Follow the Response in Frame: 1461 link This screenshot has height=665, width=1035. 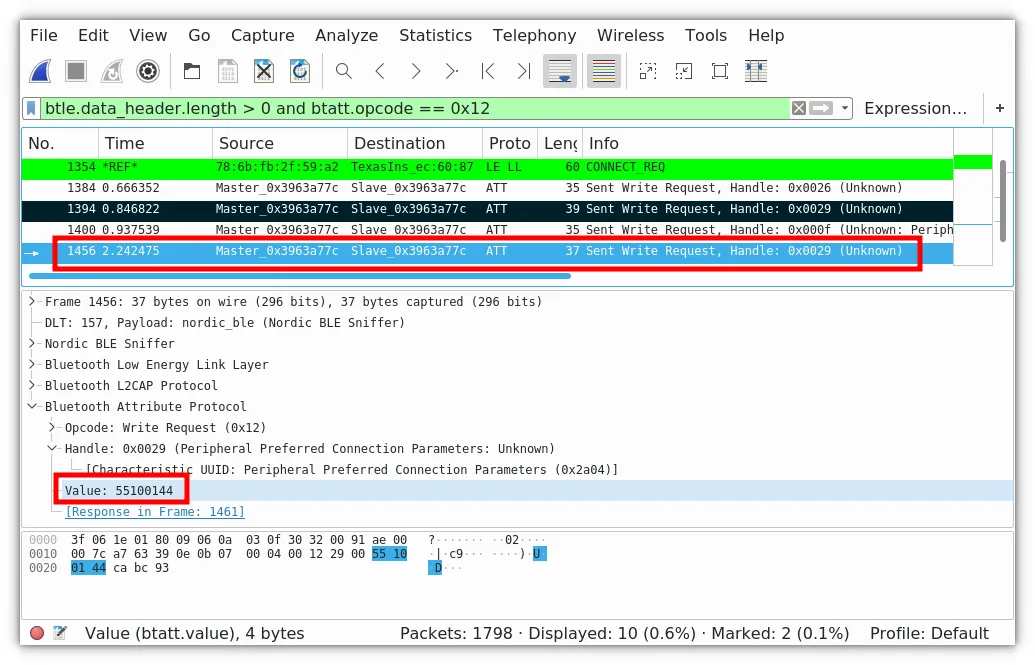coord(155,512)
